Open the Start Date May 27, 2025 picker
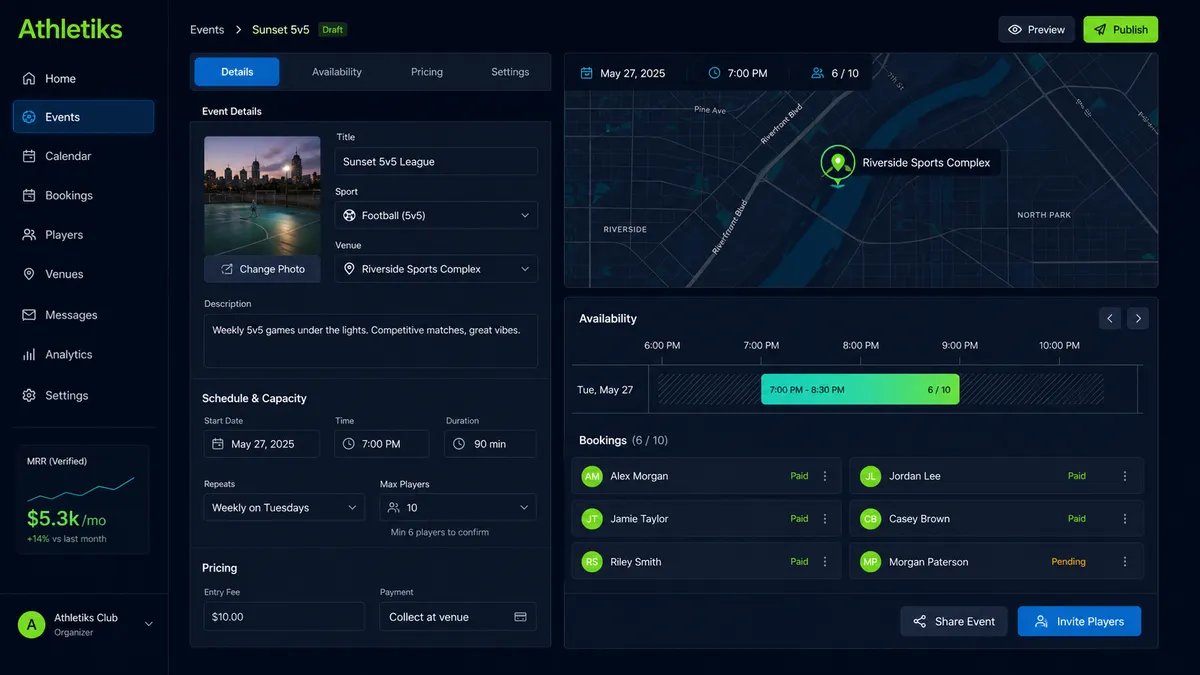The height and width of the screenshot is (675, 1200). click(262, 444)
